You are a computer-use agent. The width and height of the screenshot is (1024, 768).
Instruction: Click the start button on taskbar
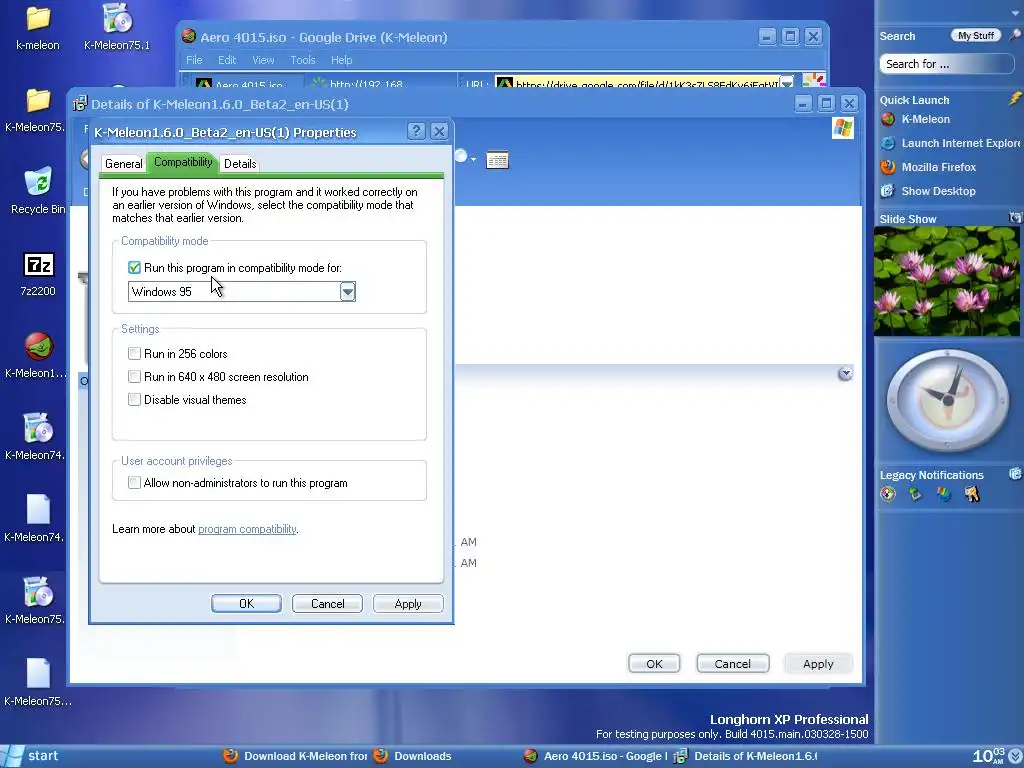click(31, 756)
